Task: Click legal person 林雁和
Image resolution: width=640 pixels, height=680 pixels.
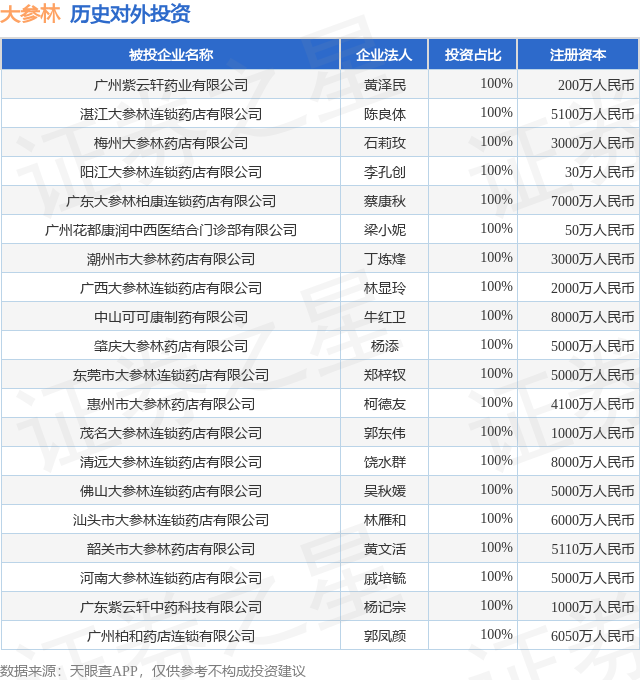Action: (x=385, y=520)
